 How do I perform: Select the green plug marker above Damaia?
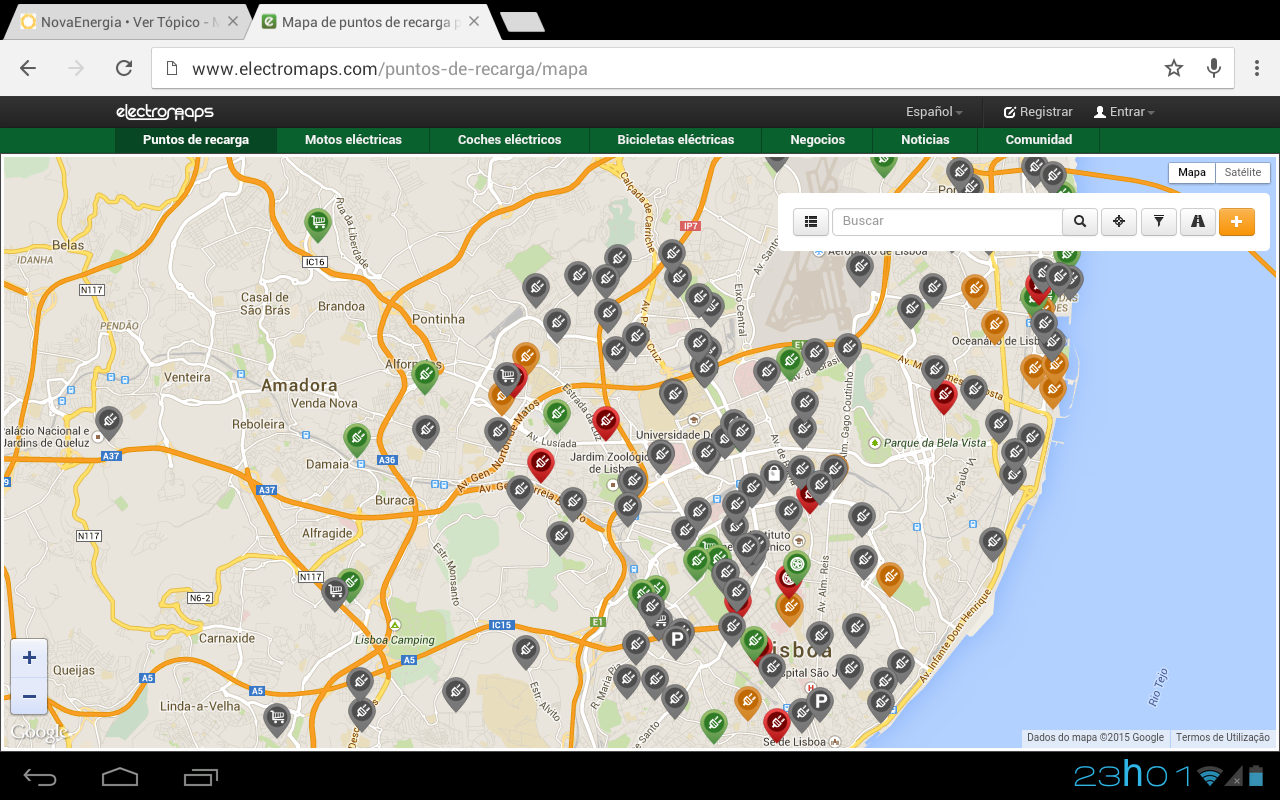point(356,439)
